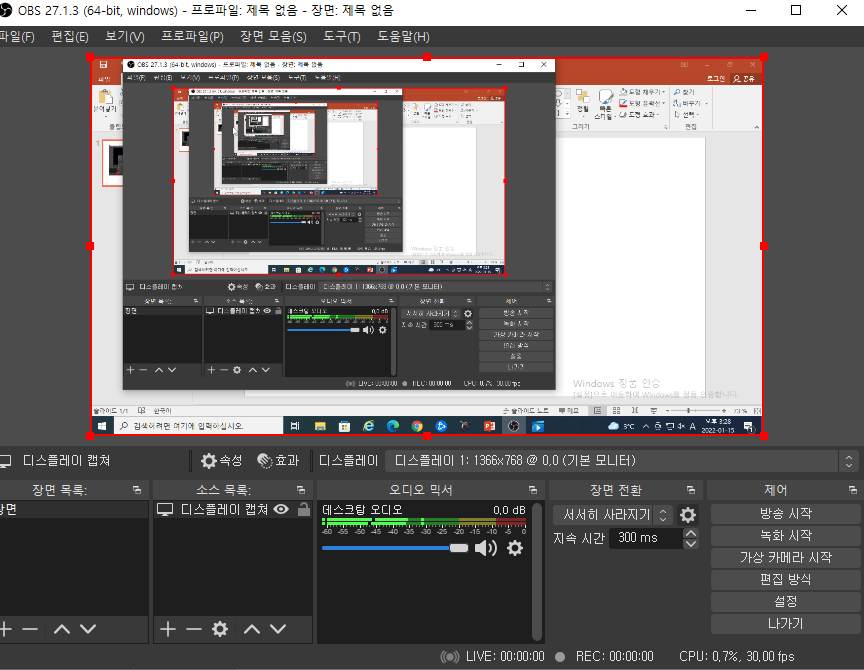This screenshot has height=670, width=864.
Task: Remove selected scene with minus icon
Action: 30,629
